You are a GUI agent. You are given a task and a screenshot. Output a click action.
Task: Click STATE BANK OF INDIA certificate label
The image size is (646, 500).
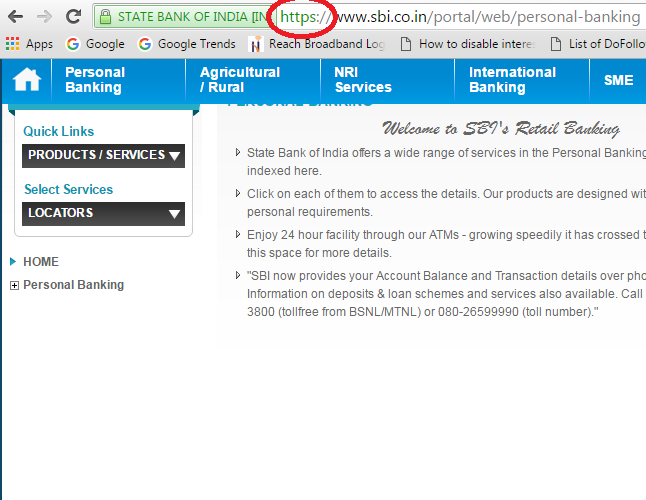tap(192, 17)
